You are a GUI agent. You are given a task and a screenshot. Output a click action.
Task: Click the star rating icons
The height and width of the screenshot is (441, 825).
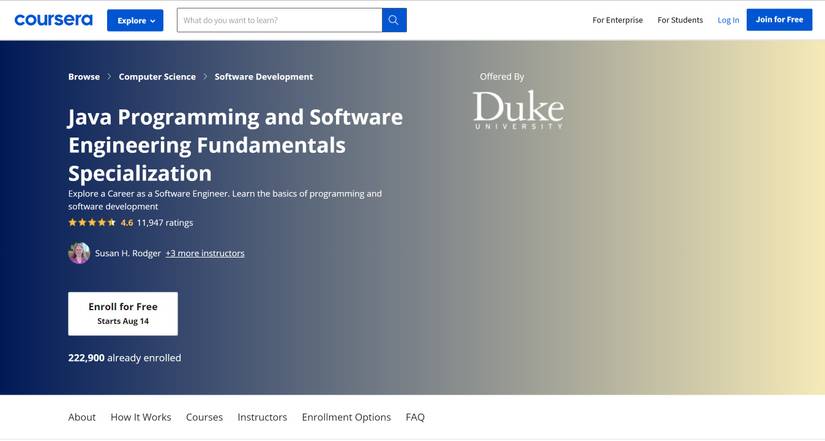(x=92, y=223)
